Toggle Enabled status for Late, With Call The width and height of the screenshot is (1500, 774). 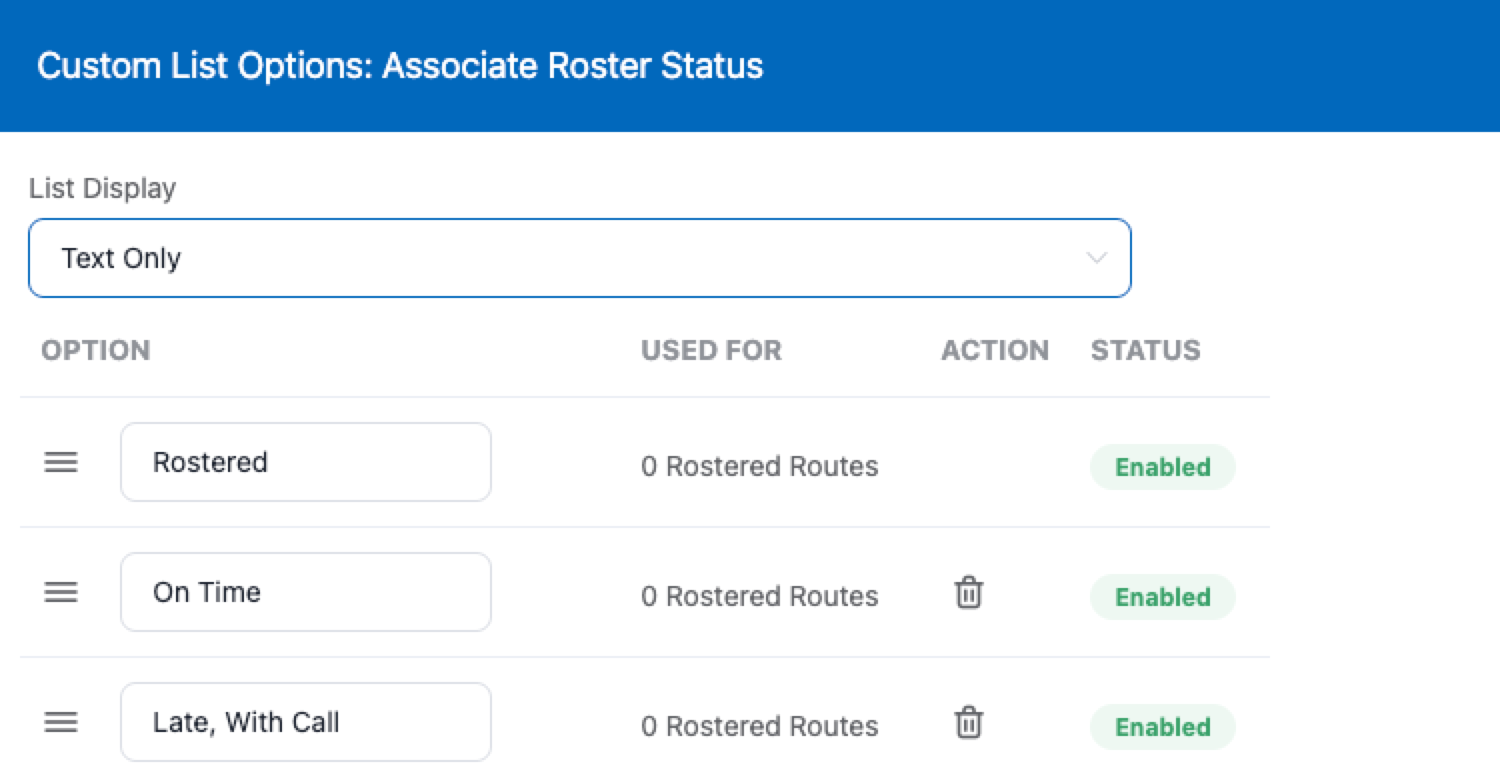pos(1162,727)
